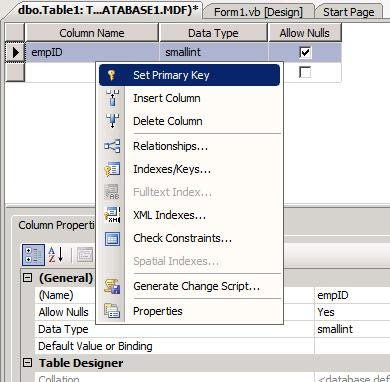Check Allow Nulls in the empty row
Viewport: 390px width, 382px height.
[305, 72]
